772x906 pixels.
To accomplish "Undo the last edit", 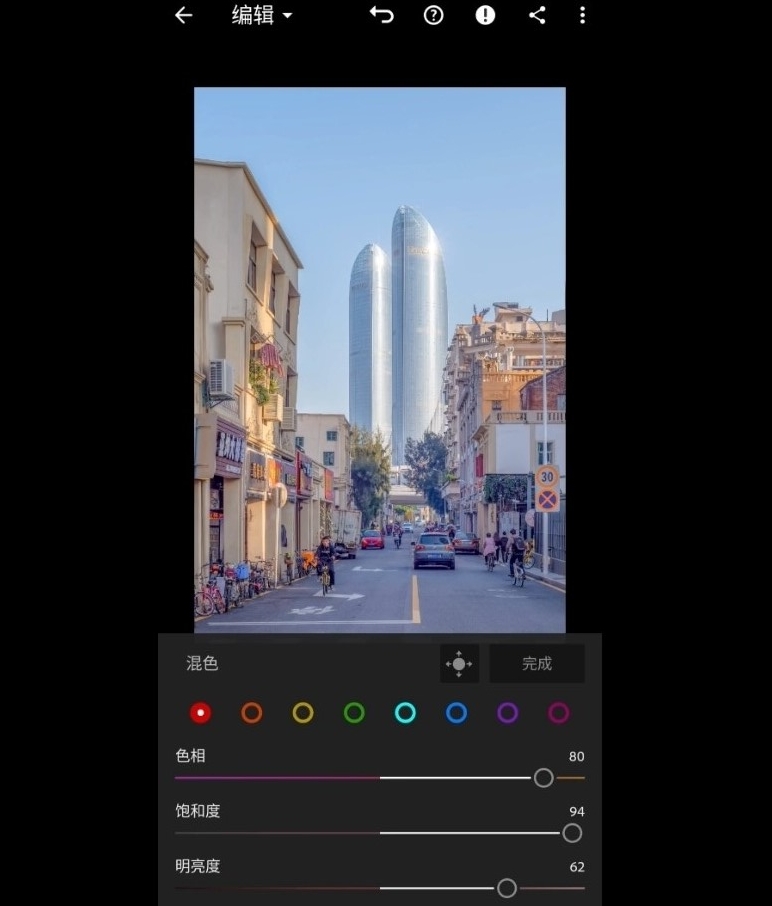I will tap(381, 15).
